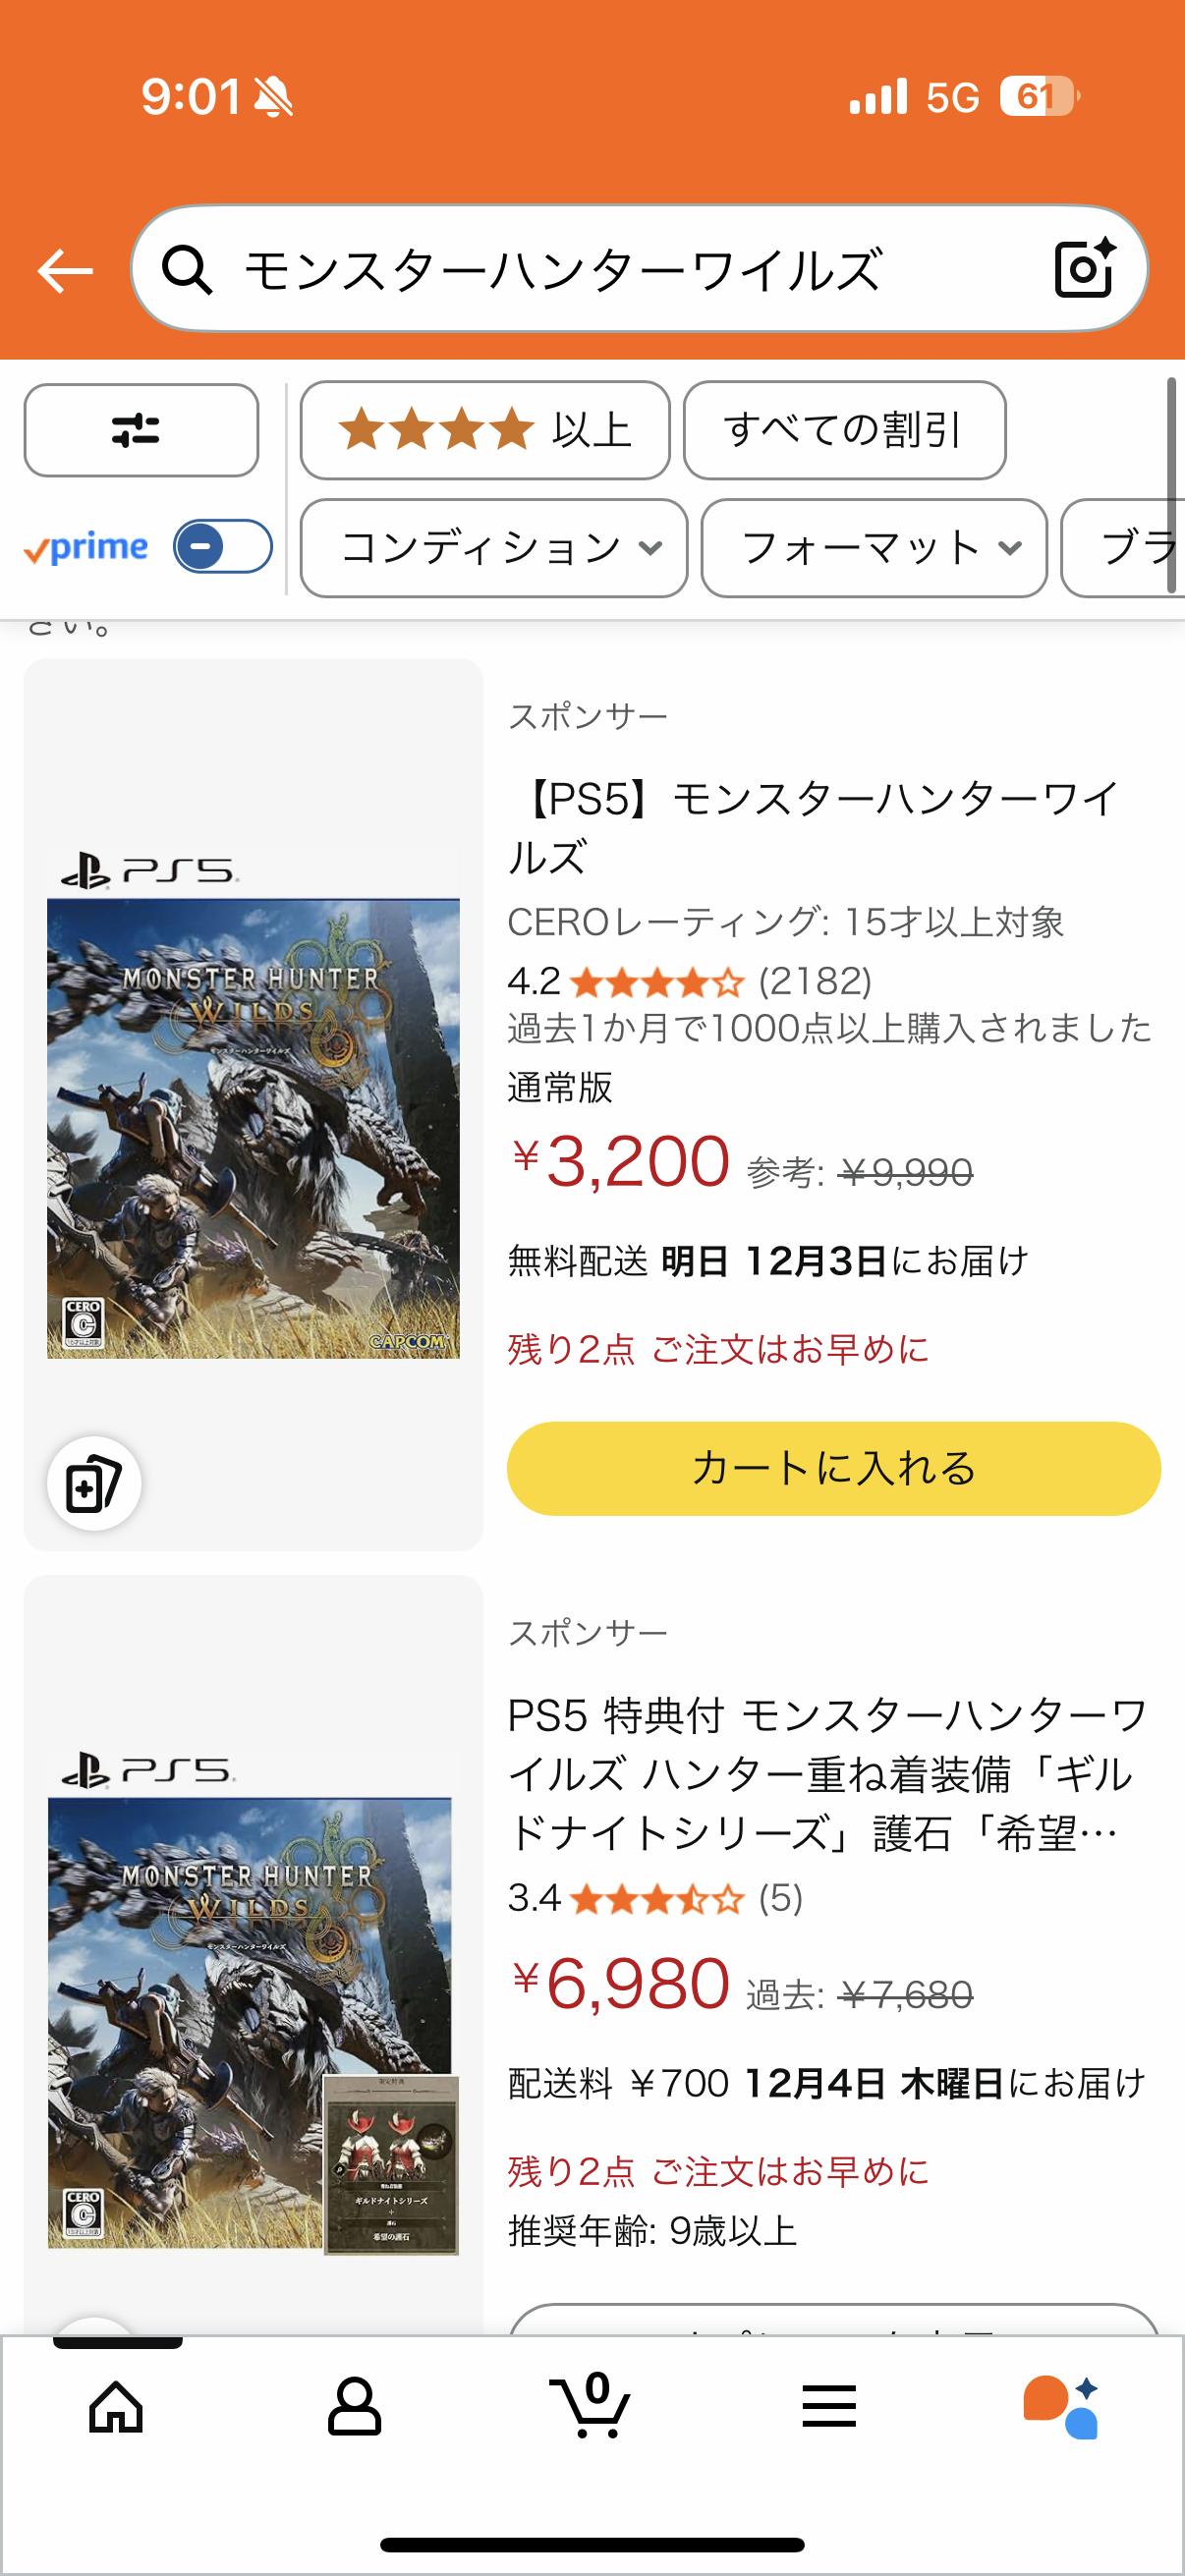
Task: Open the filter sliders icon
Action: [141, 430]
